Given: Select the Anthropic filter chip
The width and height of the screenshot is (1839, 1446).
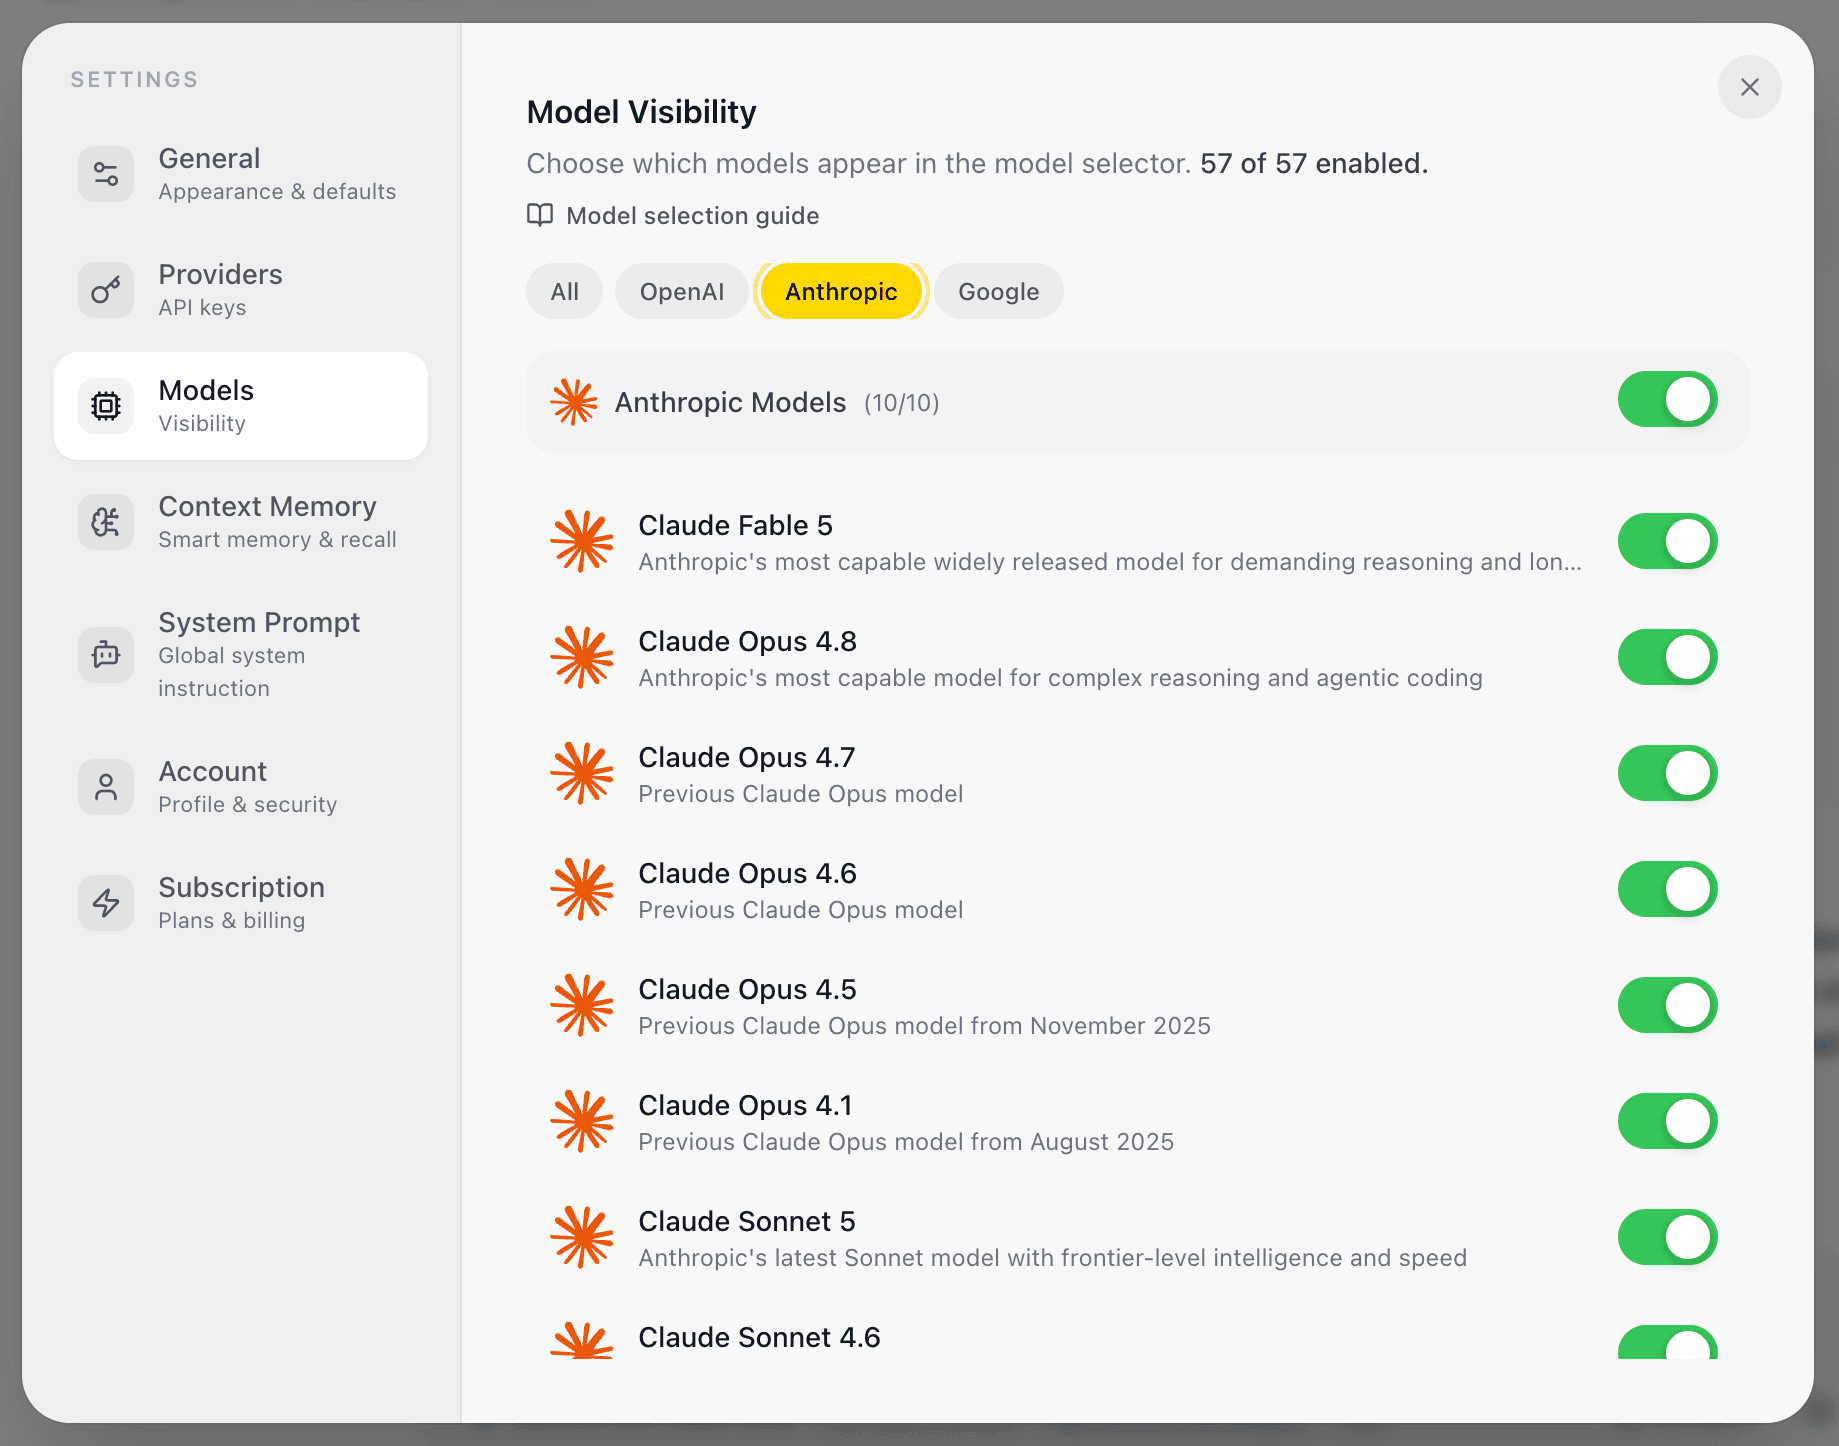Looking at the screenshot, I should (x=841, y=291).
